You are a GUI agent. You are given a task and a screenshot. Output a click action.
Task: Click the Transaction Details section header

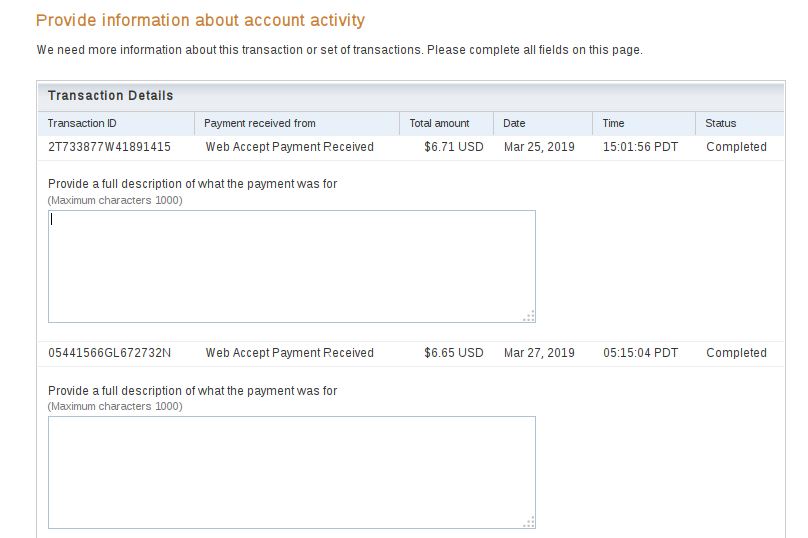tap(110, 96)
